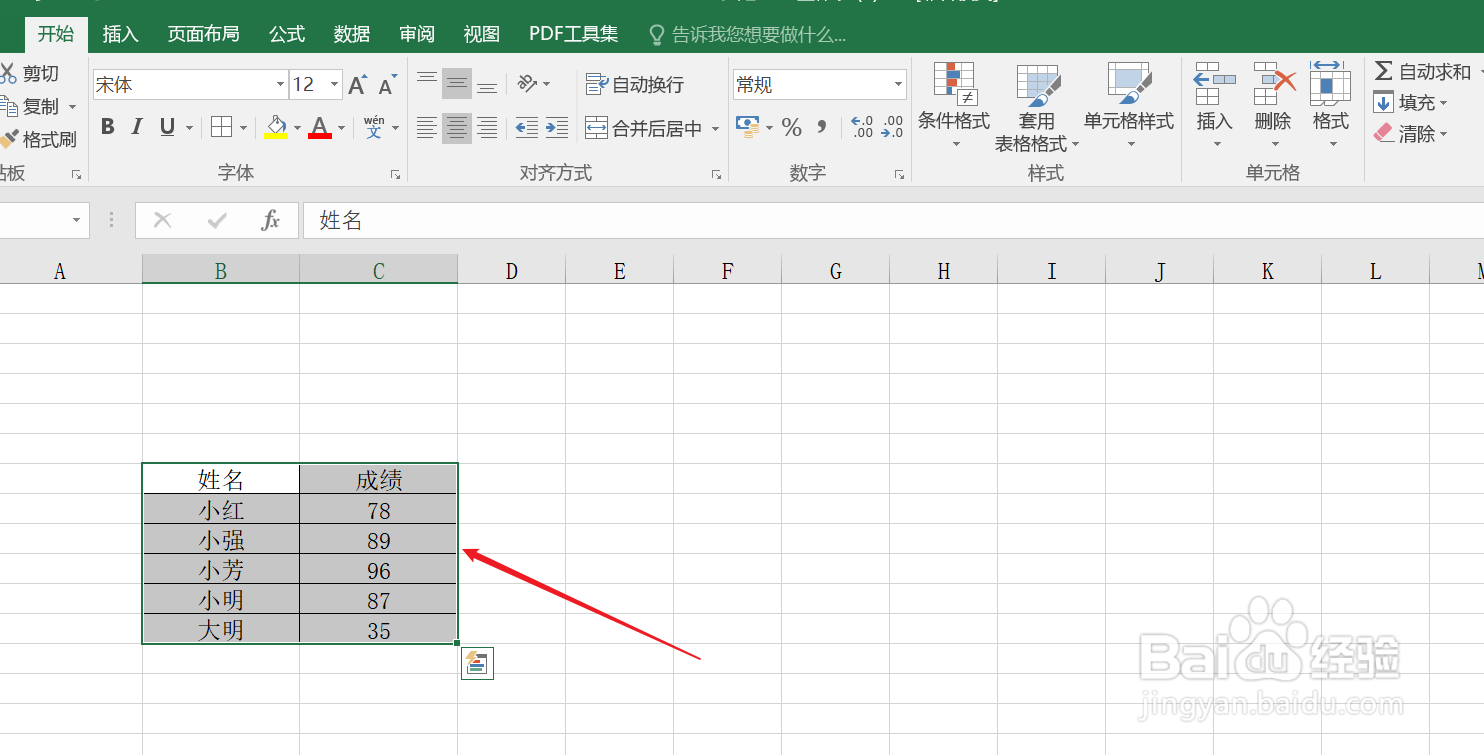Image resolution: width=1484 pixels, height=755 pixels.
Task: Open font group dialog launcher
Action: tap(395, 174)
